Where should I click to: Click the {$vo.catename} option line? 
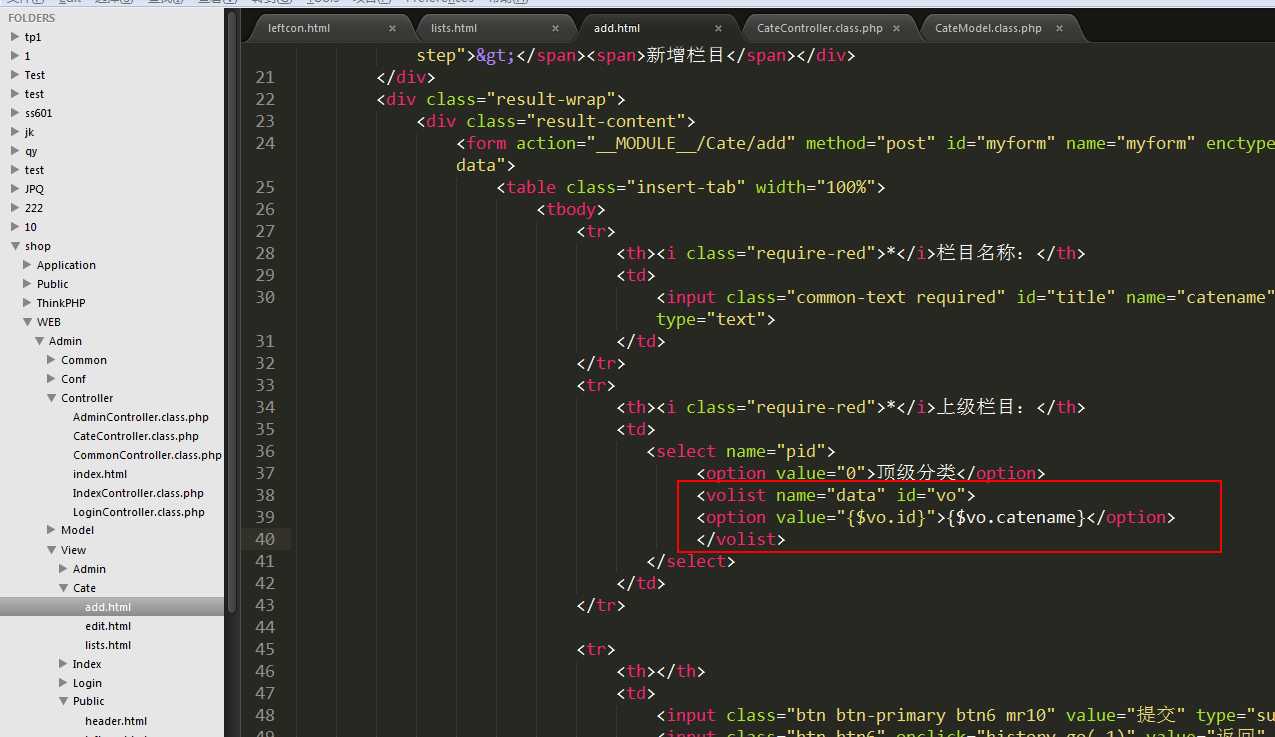[x=936, y=517]
